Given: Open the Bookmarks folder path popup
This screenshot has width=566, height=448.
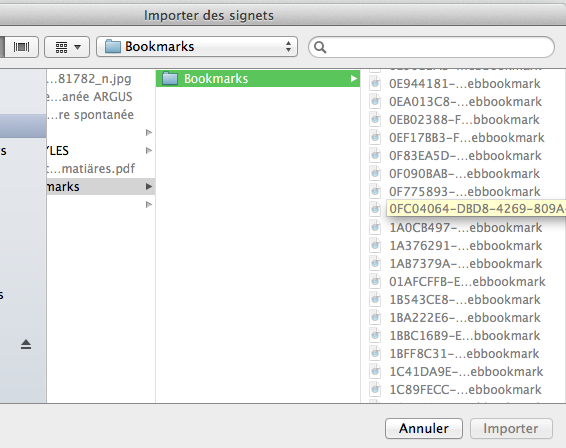Looking at the screenshot, I should pos(197,47).
